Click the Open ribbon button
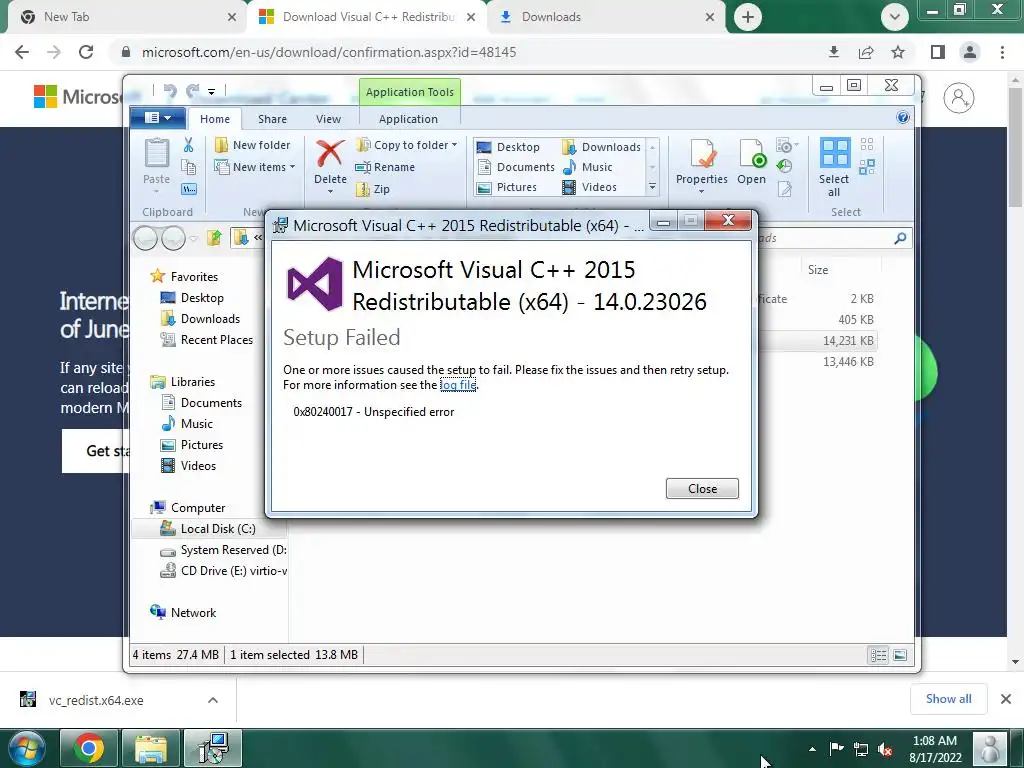Screen dimensions: 1024x768 [x=751, y=161]
